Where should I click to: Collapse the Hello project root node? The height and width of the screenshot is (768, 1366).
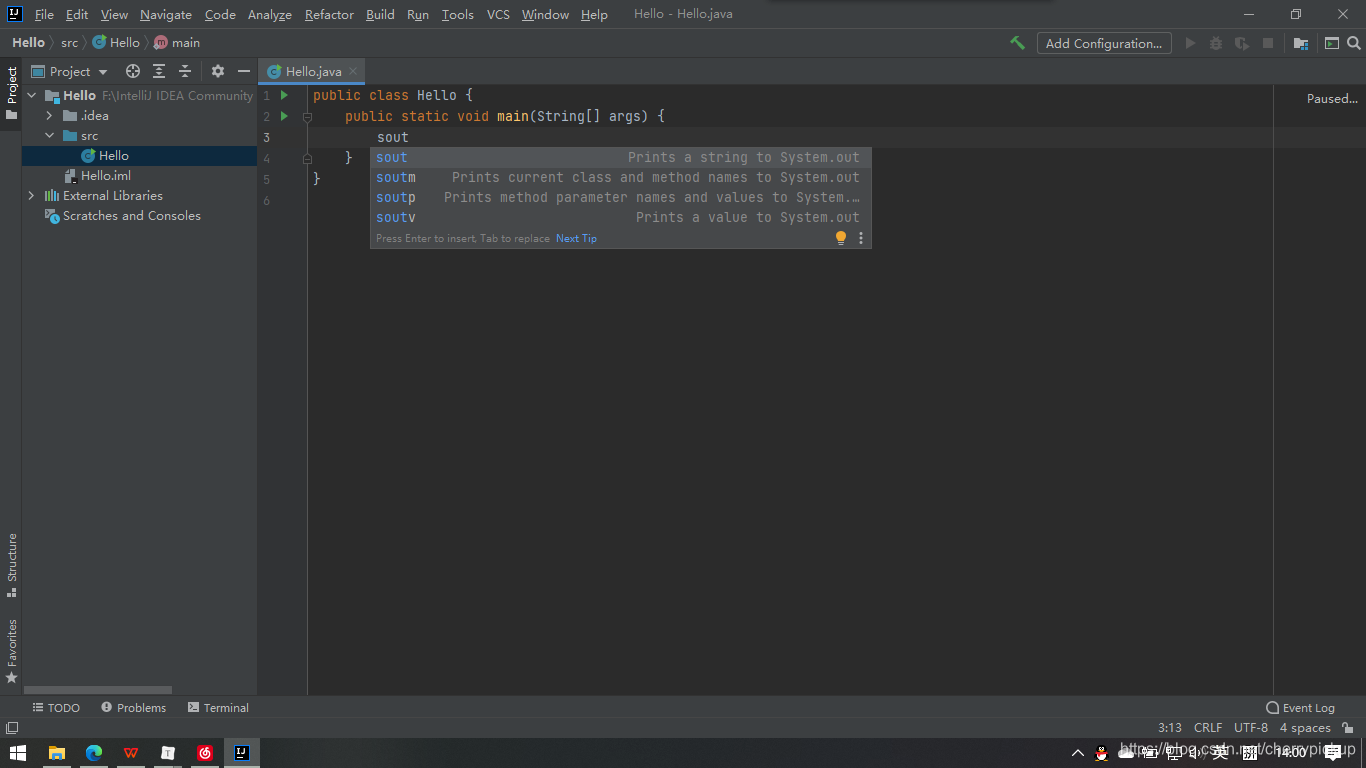pyautogui.click(x=31, y=95)
